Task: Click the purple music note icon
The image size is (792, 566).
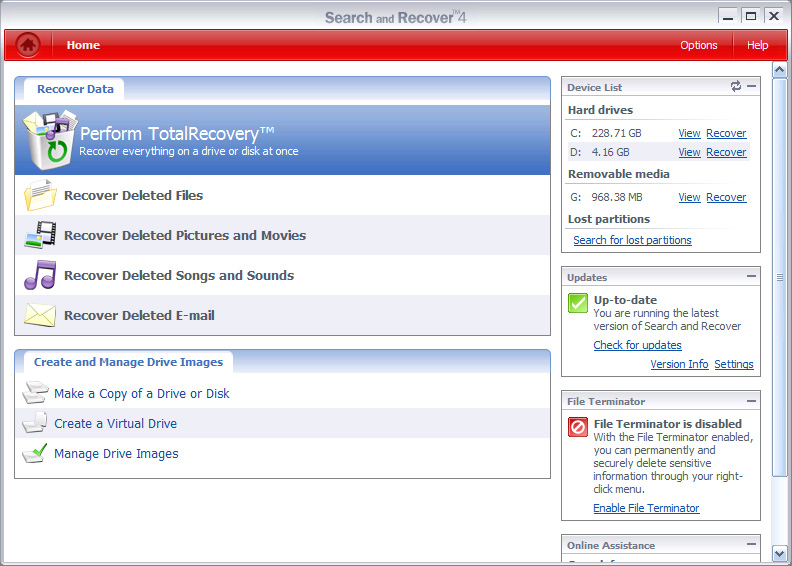Action: pos(40,275)
